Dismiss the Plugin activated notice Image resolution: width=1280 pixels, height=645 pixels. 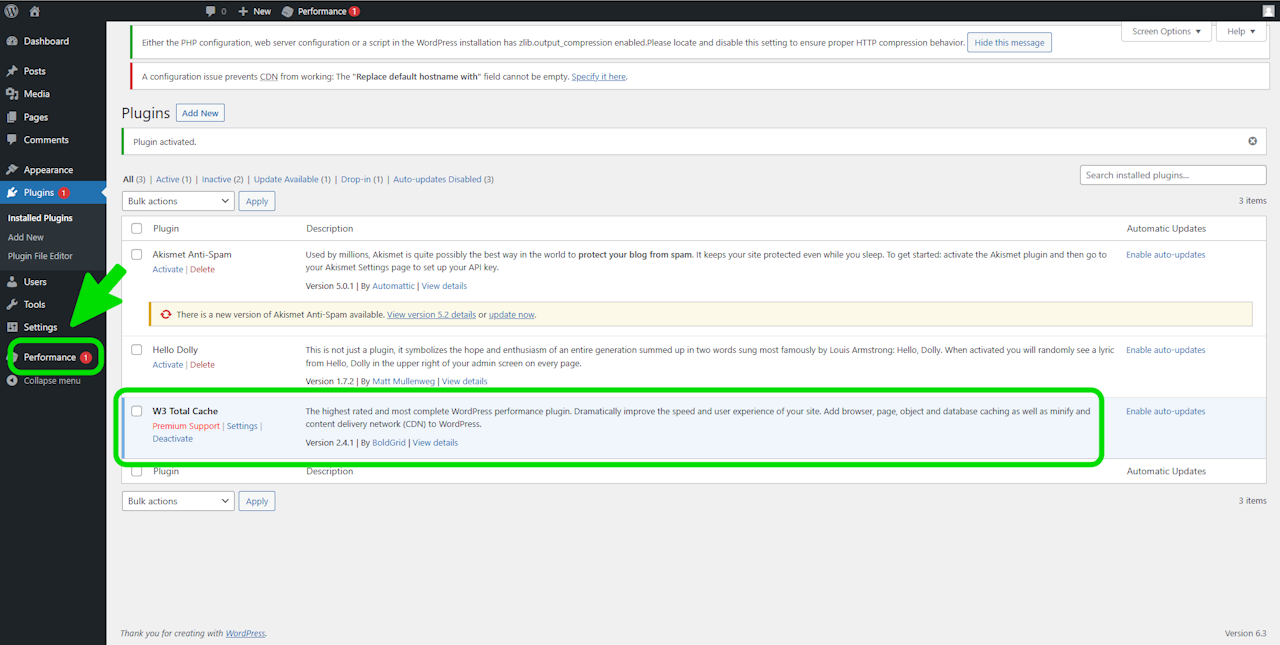coord(1252,141)
